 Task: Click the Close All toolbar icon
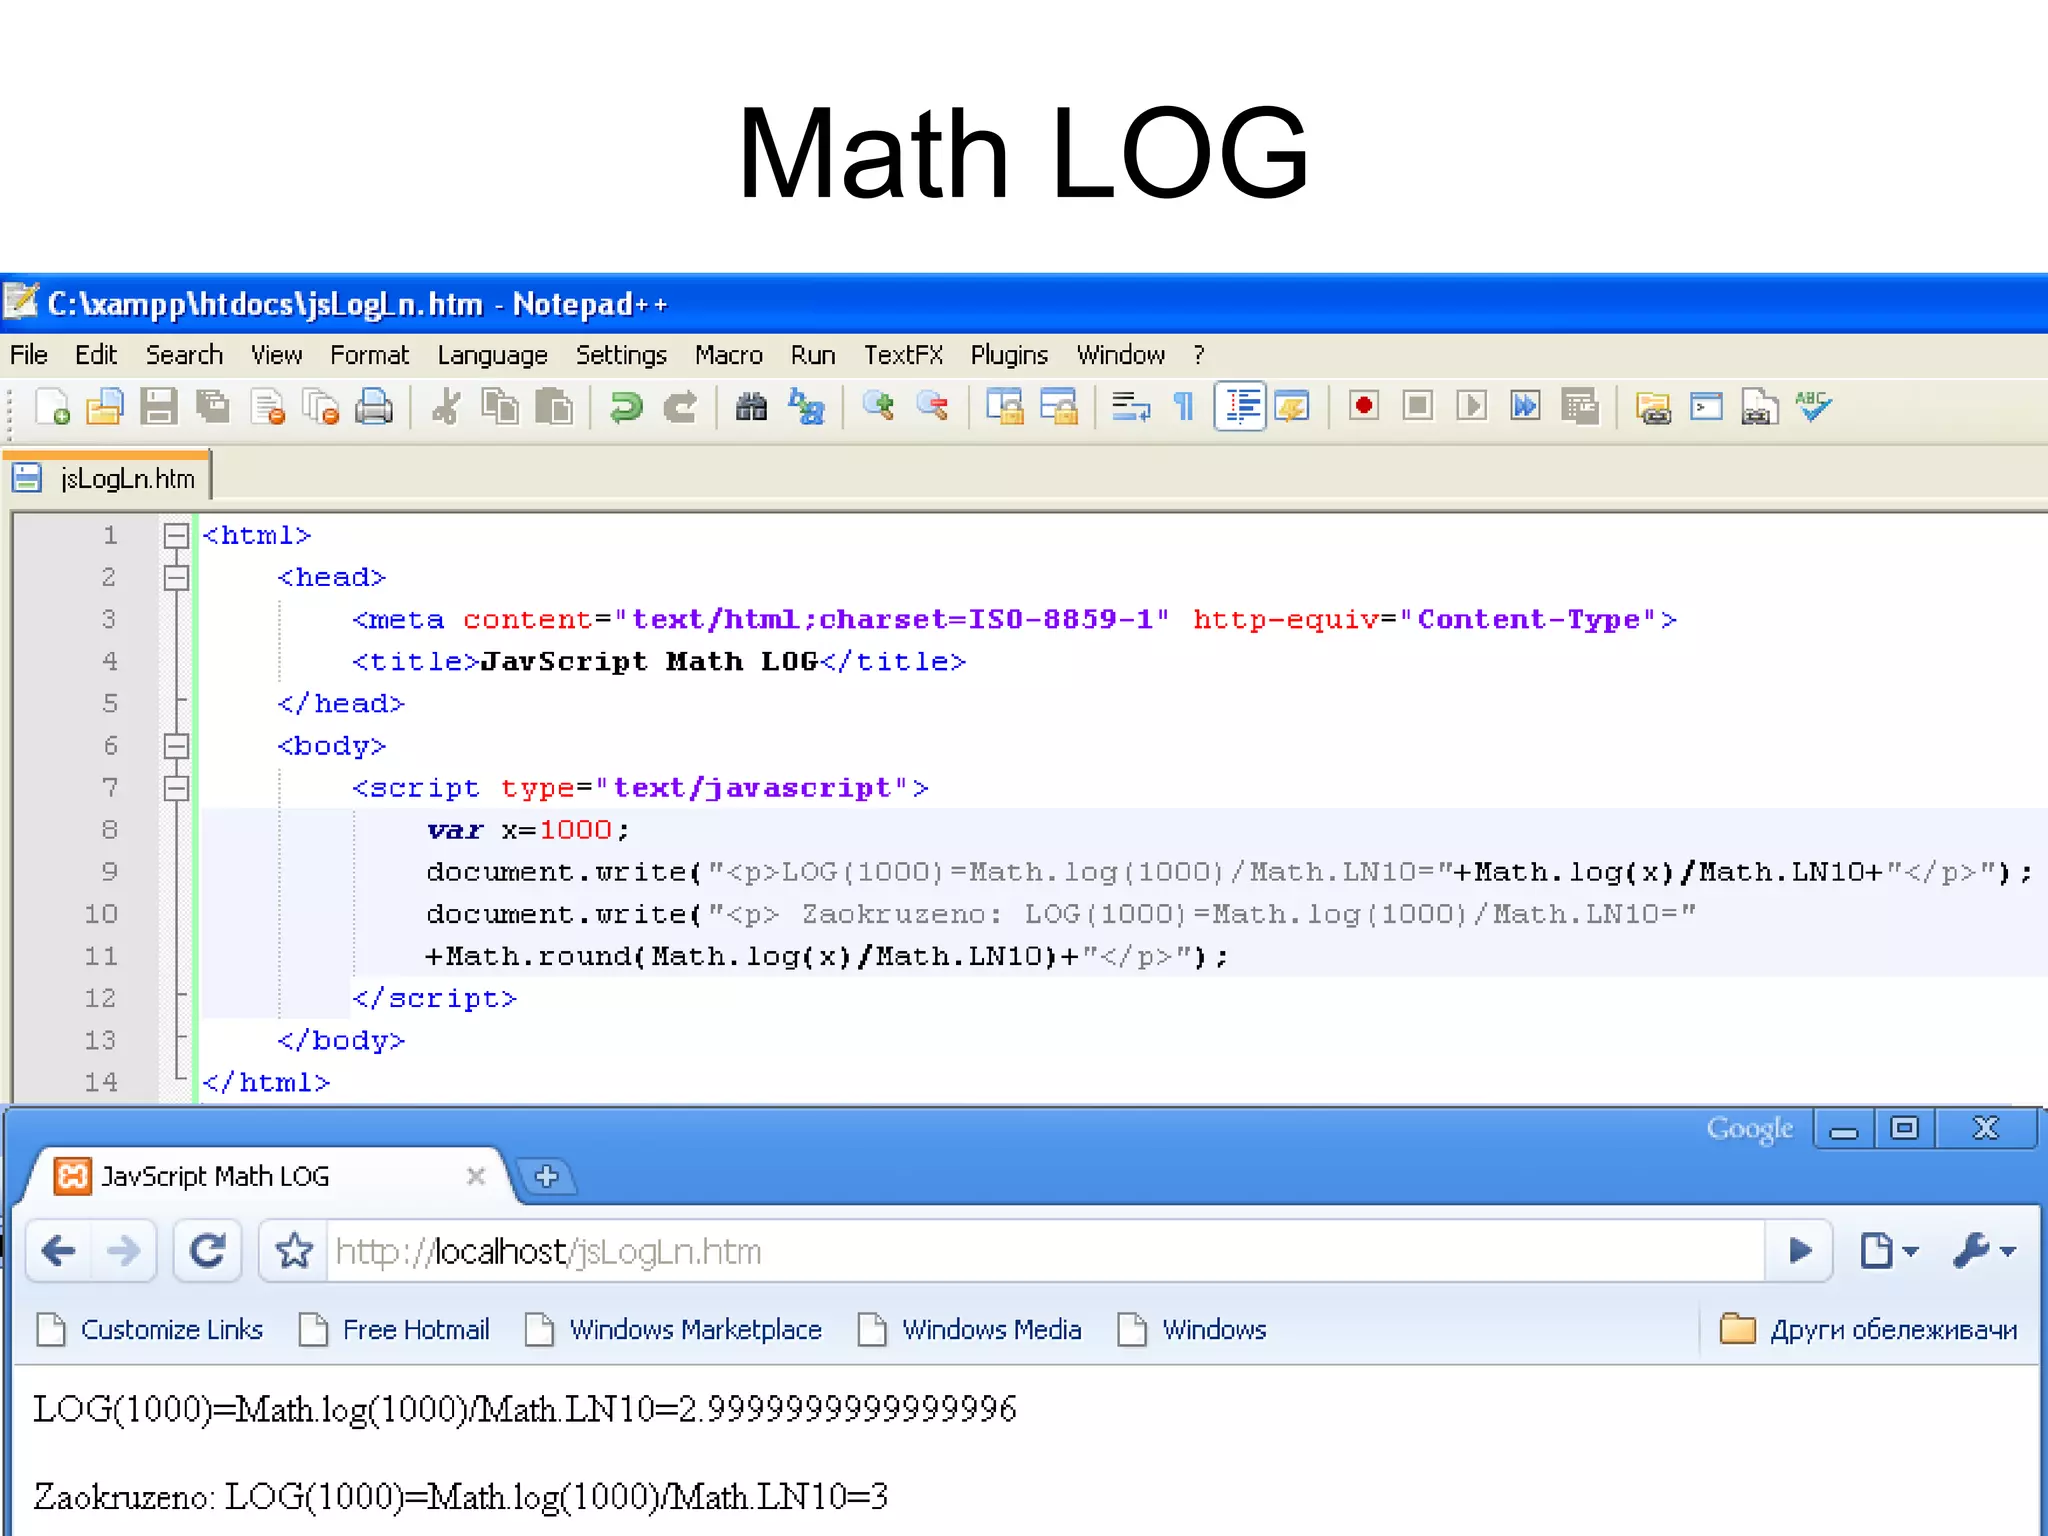(321, 407)
